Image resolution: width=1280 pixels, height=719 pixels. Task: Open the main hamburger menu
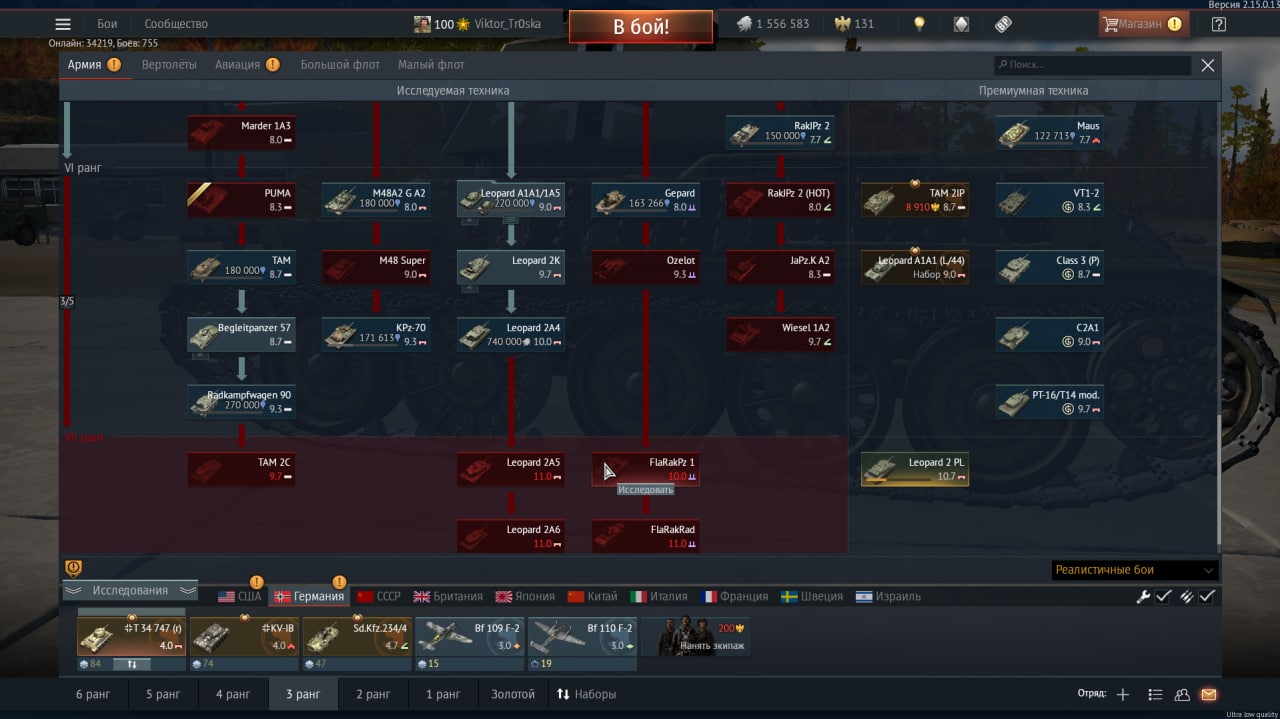pos(63,24)
